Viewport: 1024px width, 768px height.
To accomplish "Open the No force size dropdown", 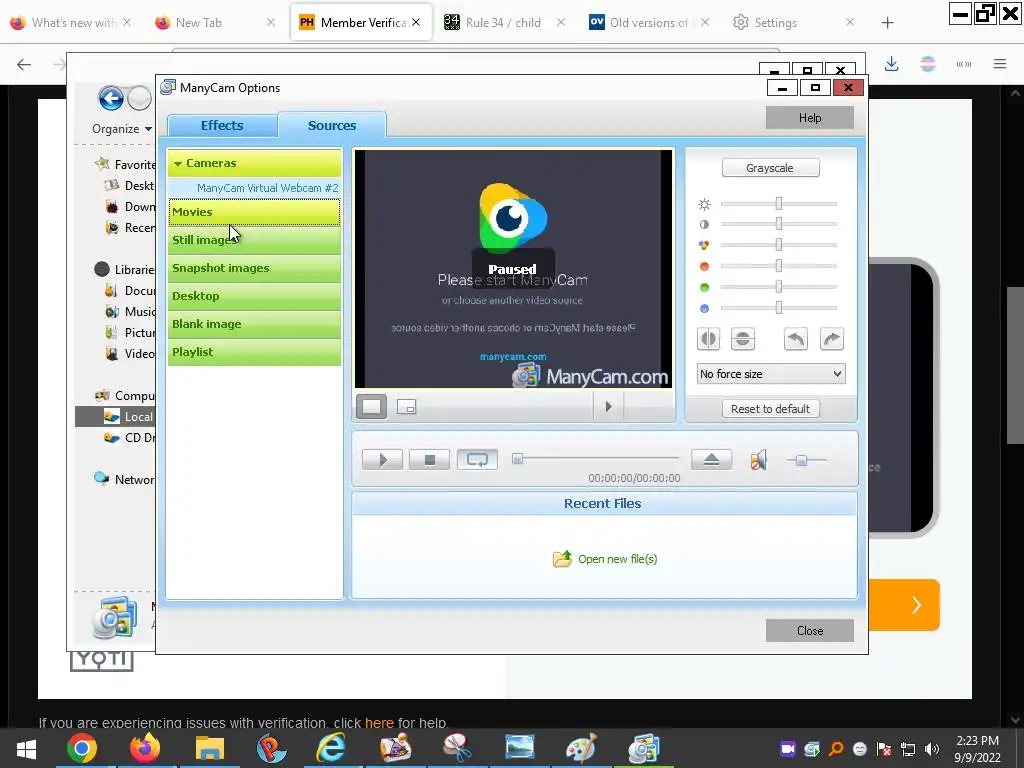I will point(771,374).
